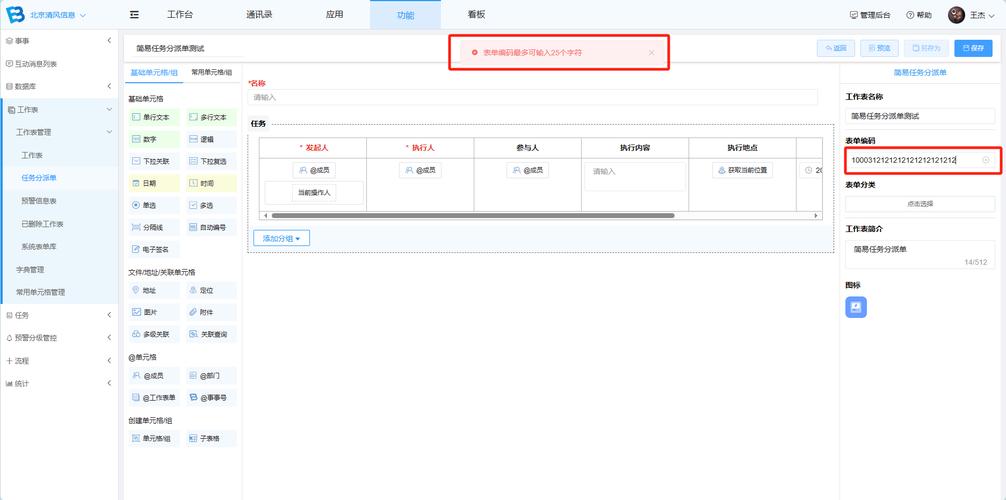Open the 添加分组 dropdown

[x=281, y=238]
